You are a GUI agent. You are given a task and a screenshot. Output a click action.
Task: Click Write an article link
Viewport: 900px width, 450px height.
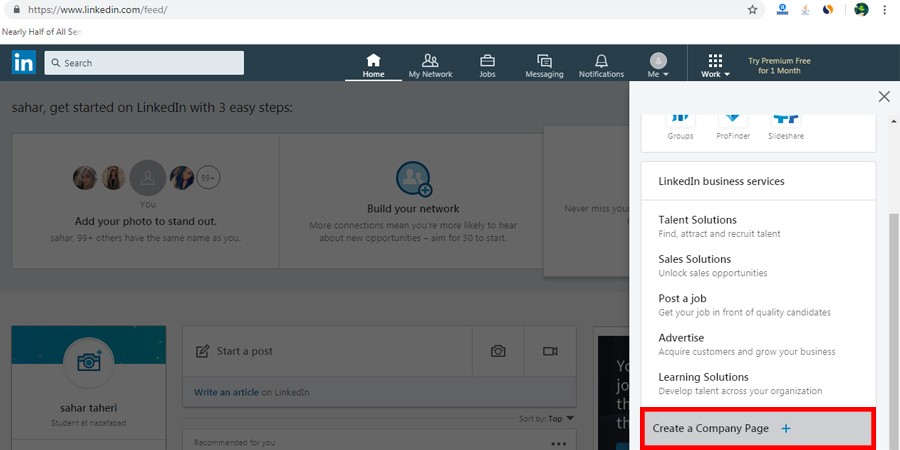pos(226,393)
